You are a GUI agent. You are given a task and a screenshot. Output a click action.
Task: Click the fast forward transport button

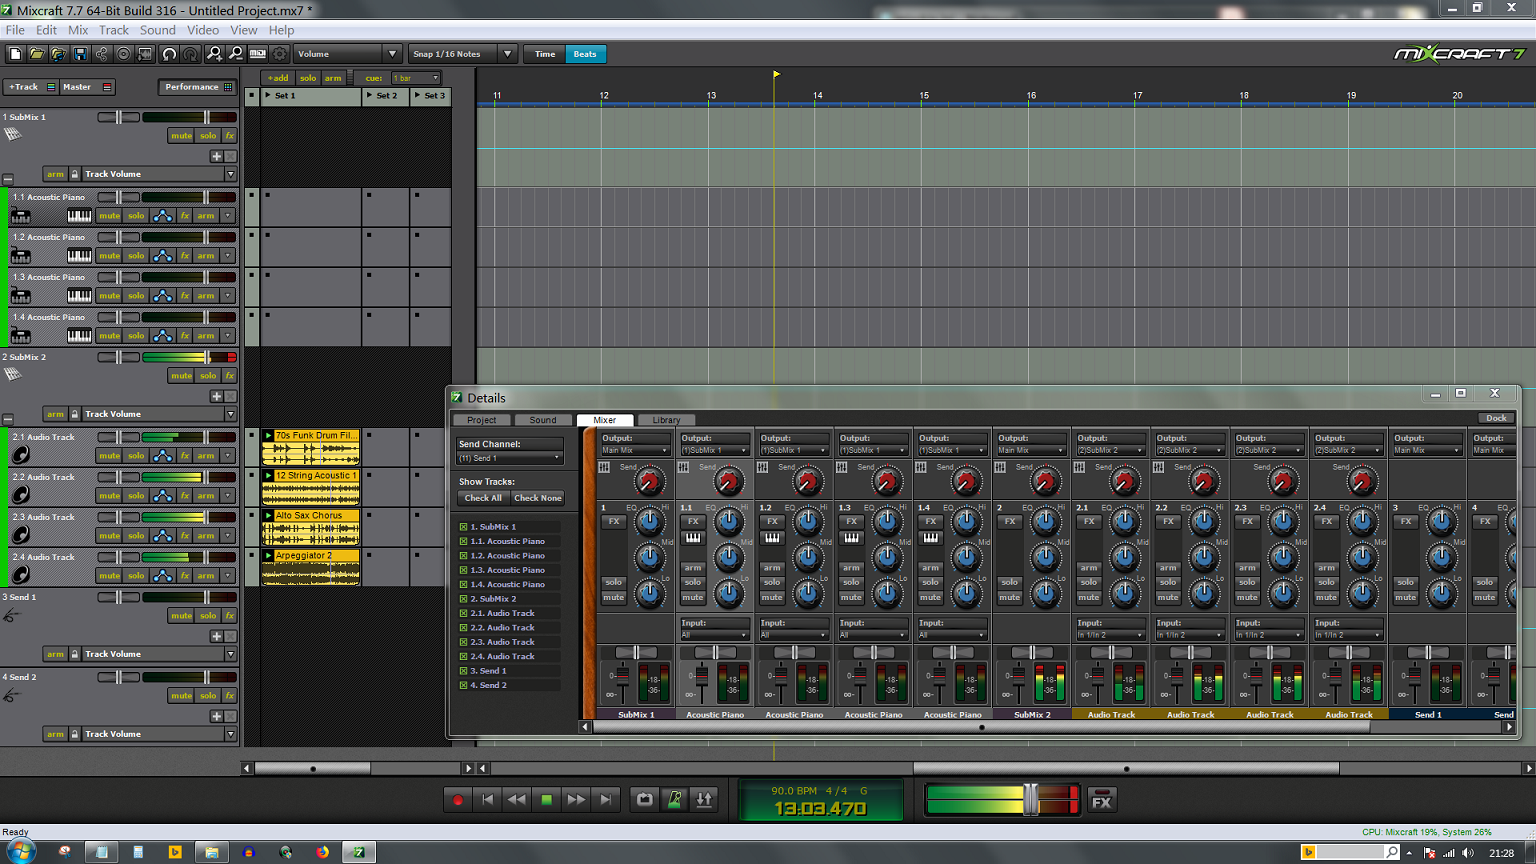576,800
